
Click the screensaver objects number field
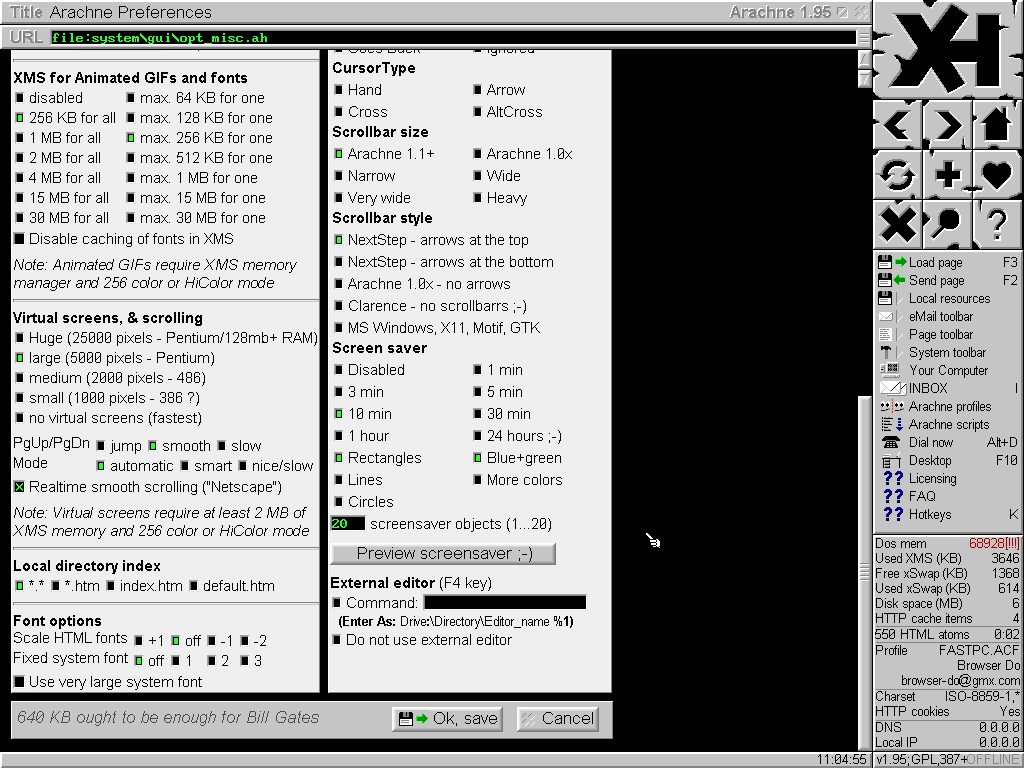(347, 524)
